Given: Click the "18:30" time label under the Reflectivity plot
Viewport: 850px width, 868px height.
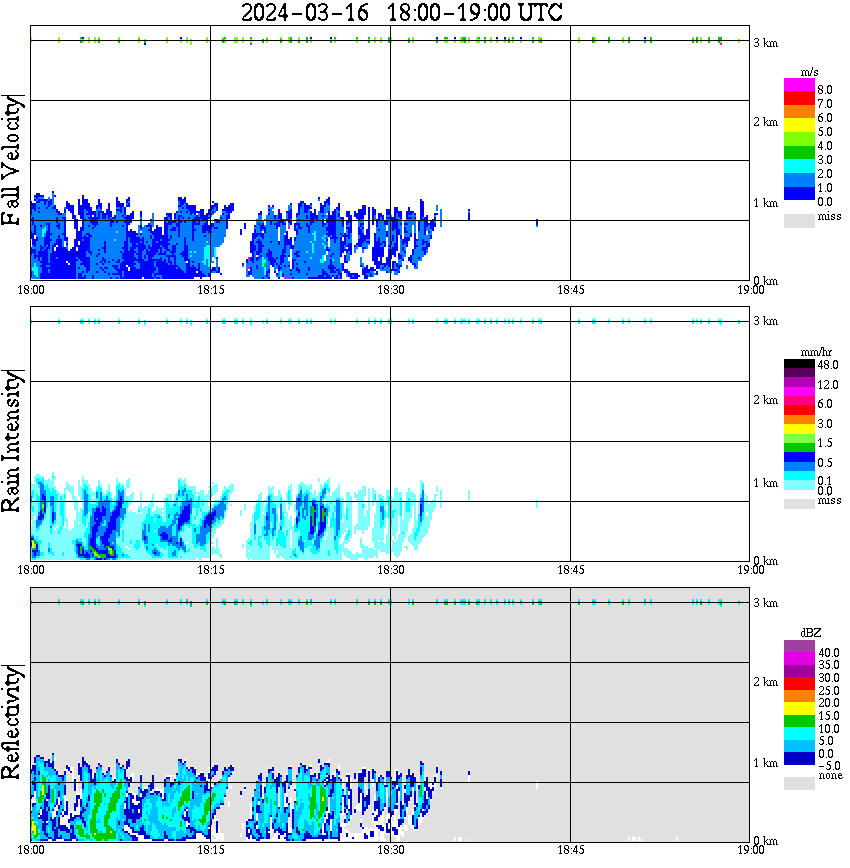Looking at the screenshot, I should (391, 850).
